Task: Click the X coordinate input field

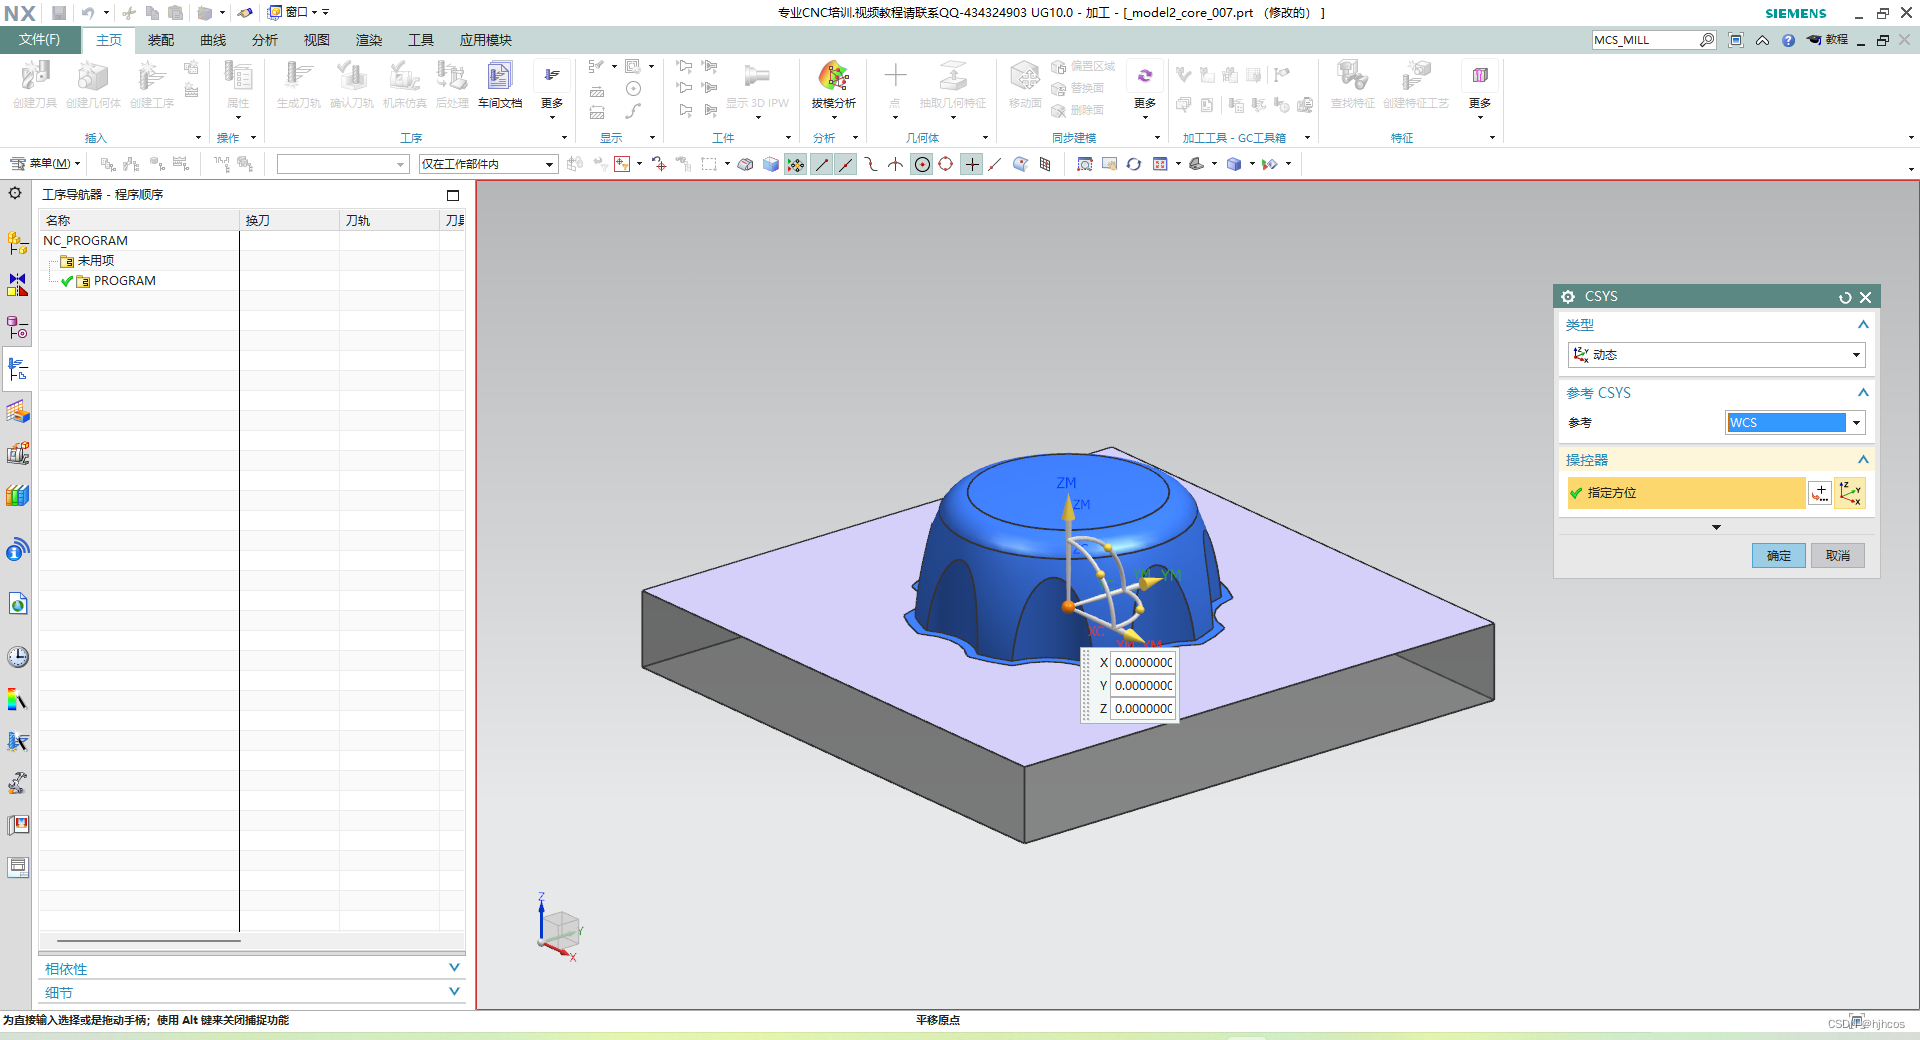Action: [1144, 662]
